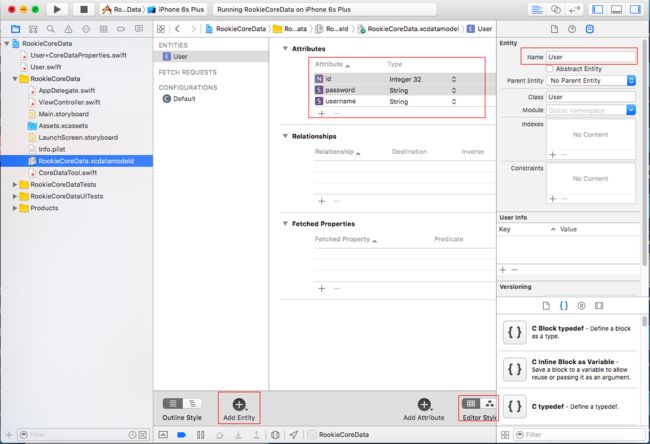Open related items grid menu
The image size is (650, 444).
coord(161,29)
